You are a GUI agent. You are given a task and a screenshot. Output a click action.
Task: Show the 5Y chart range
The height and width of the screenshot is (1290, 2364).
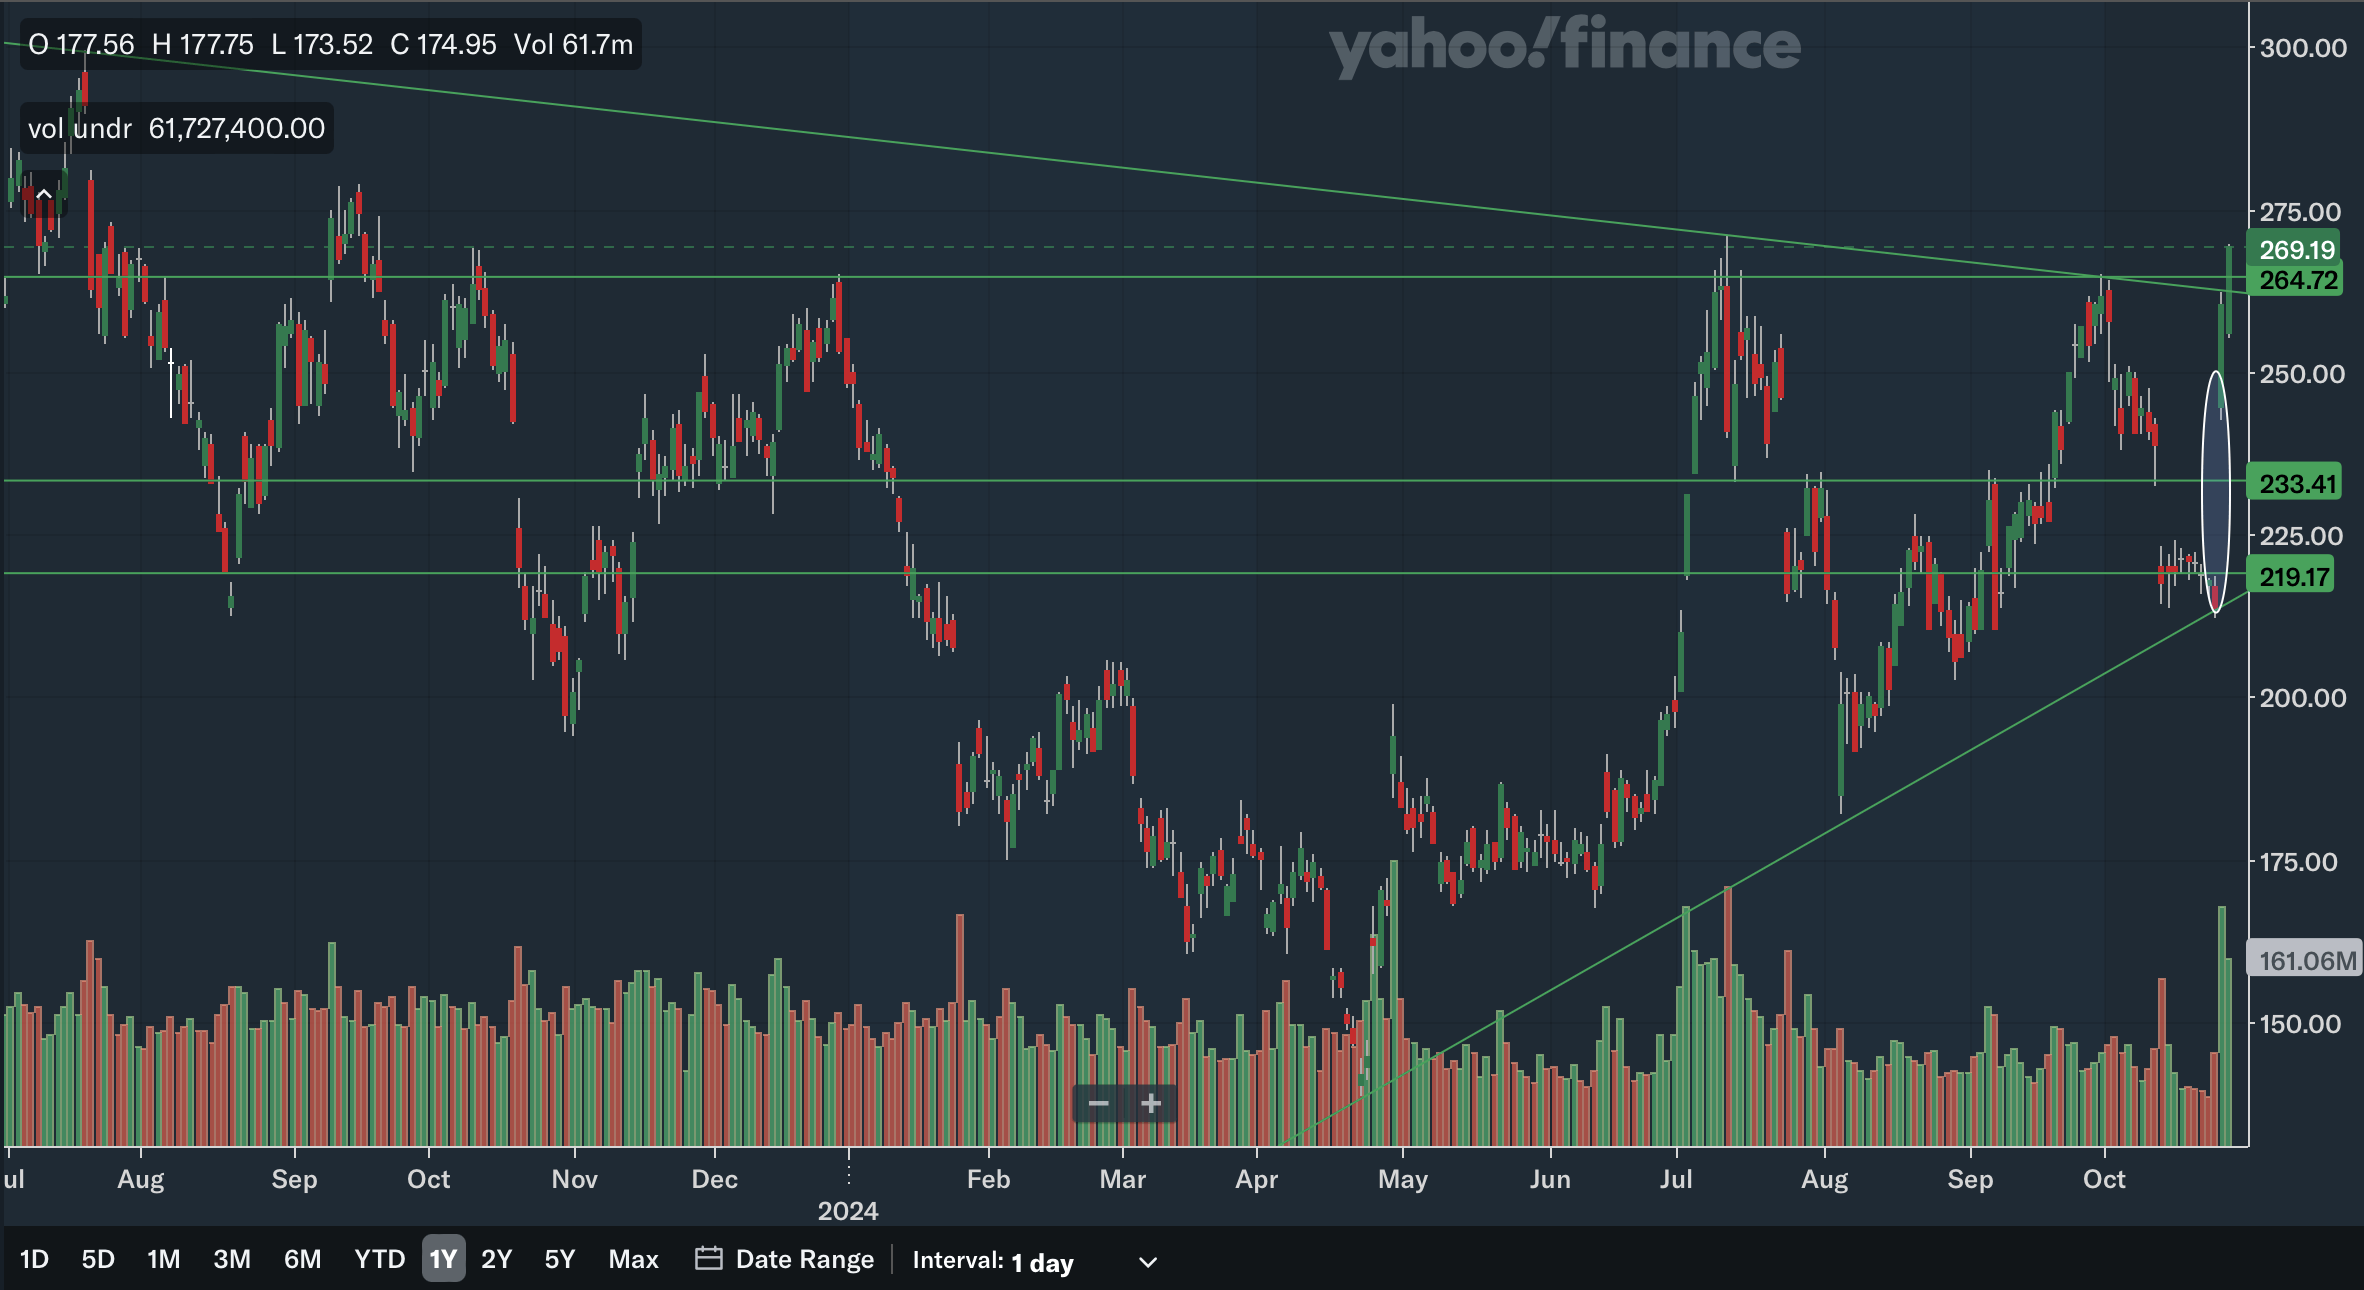(x=560, y=1259)
